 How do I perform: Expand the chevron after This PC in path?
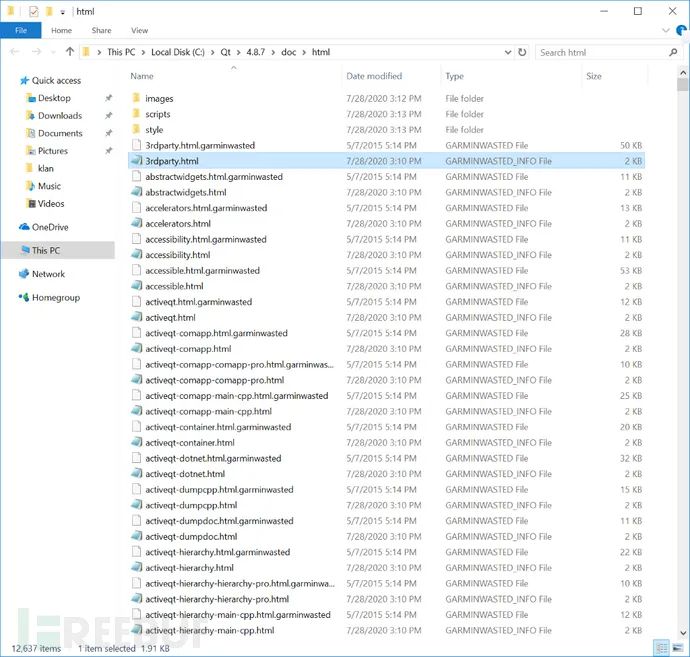pos(143,52)
